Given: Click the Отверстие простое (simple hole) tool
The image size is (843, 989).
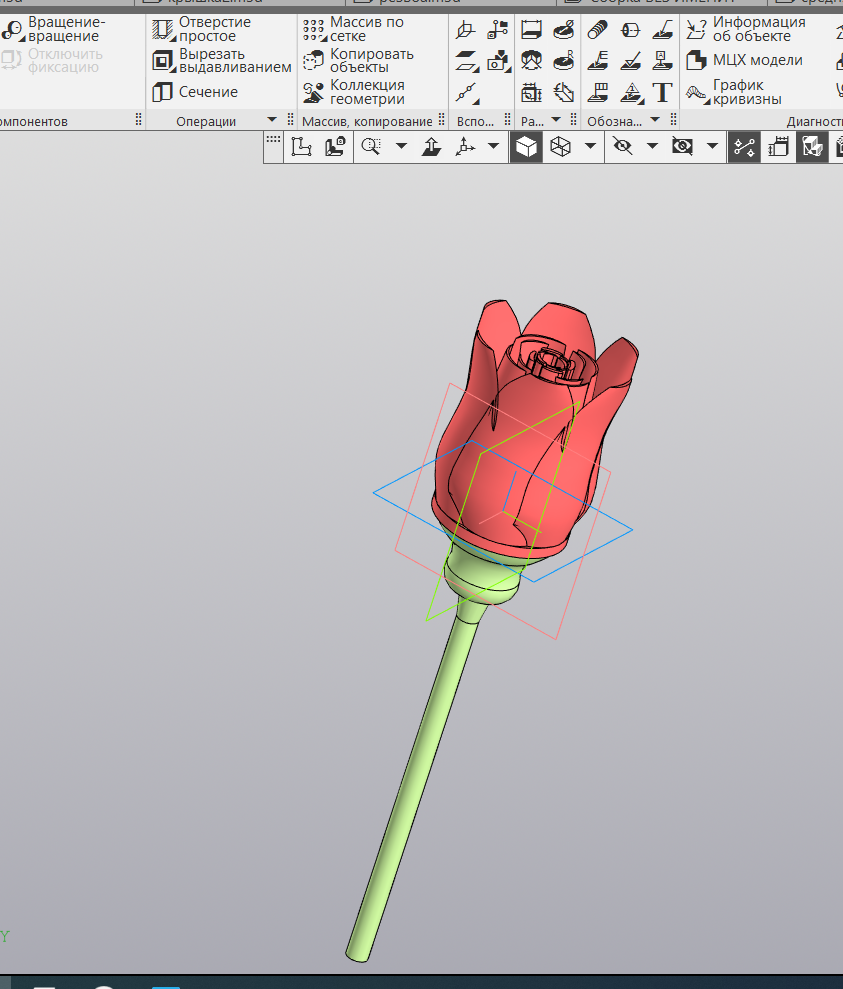Looking at the screenshot, I should [213, 29].
